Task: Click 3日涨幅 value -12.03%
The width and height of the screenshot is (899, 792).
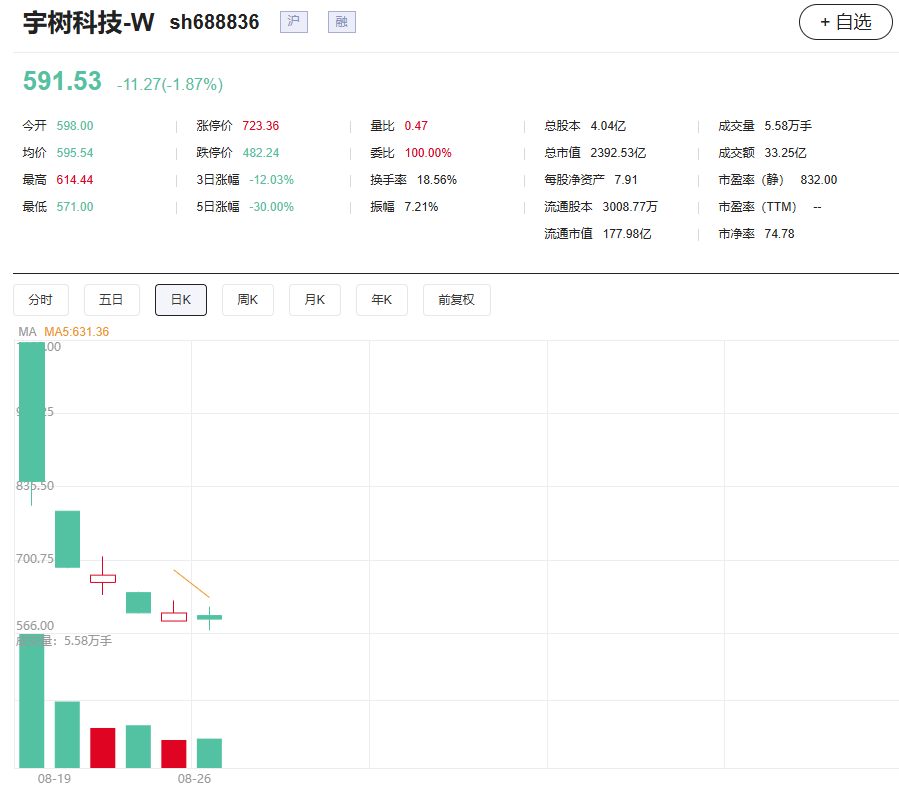Action: click(x=271, y=180)
